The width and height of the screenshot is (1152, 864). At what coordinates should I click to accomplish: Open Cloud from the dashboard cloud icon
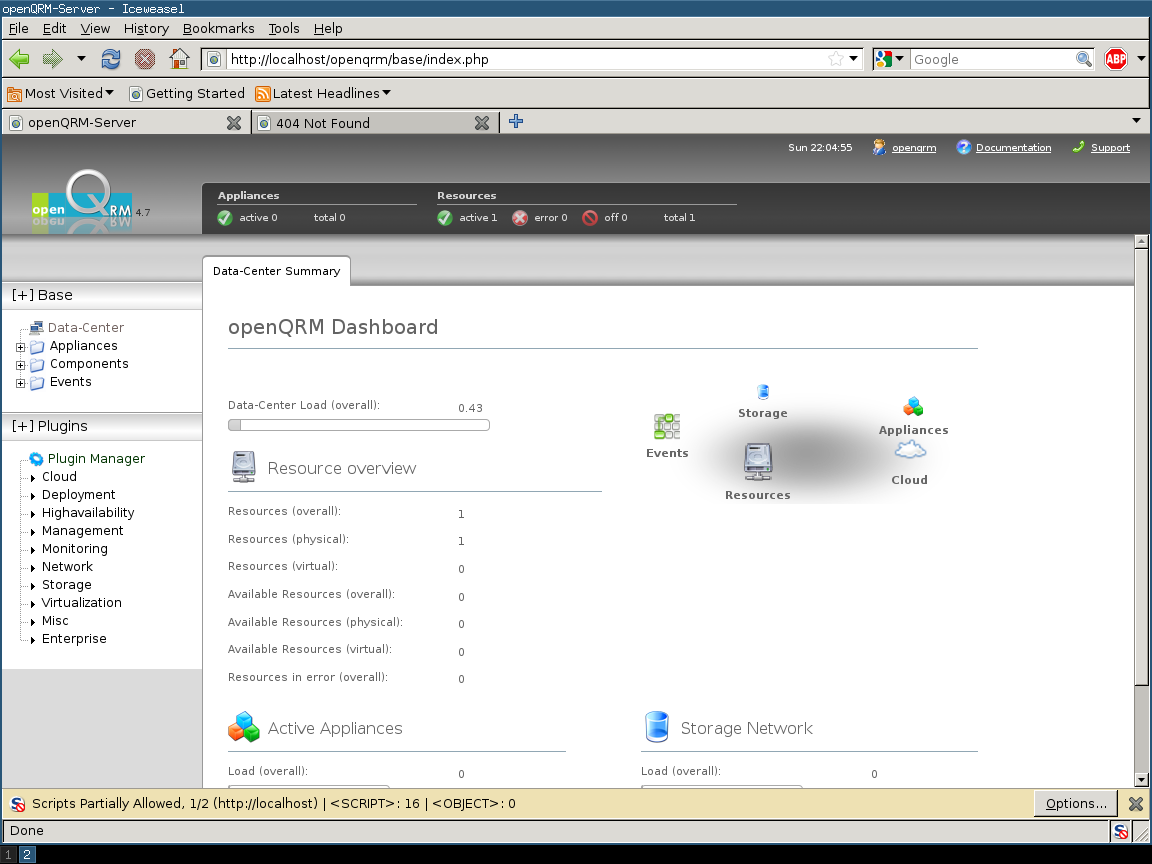(x=910, y=449)
